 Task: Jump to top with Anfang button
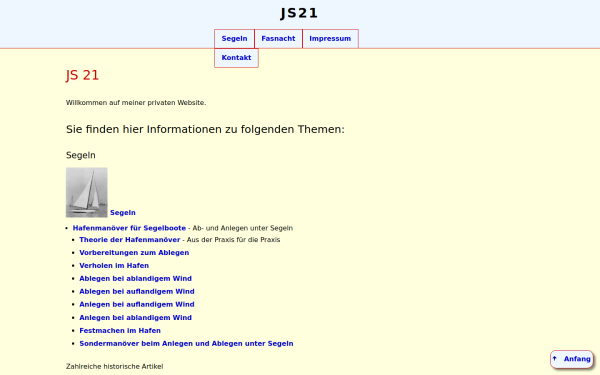click(x=572, y=359)
